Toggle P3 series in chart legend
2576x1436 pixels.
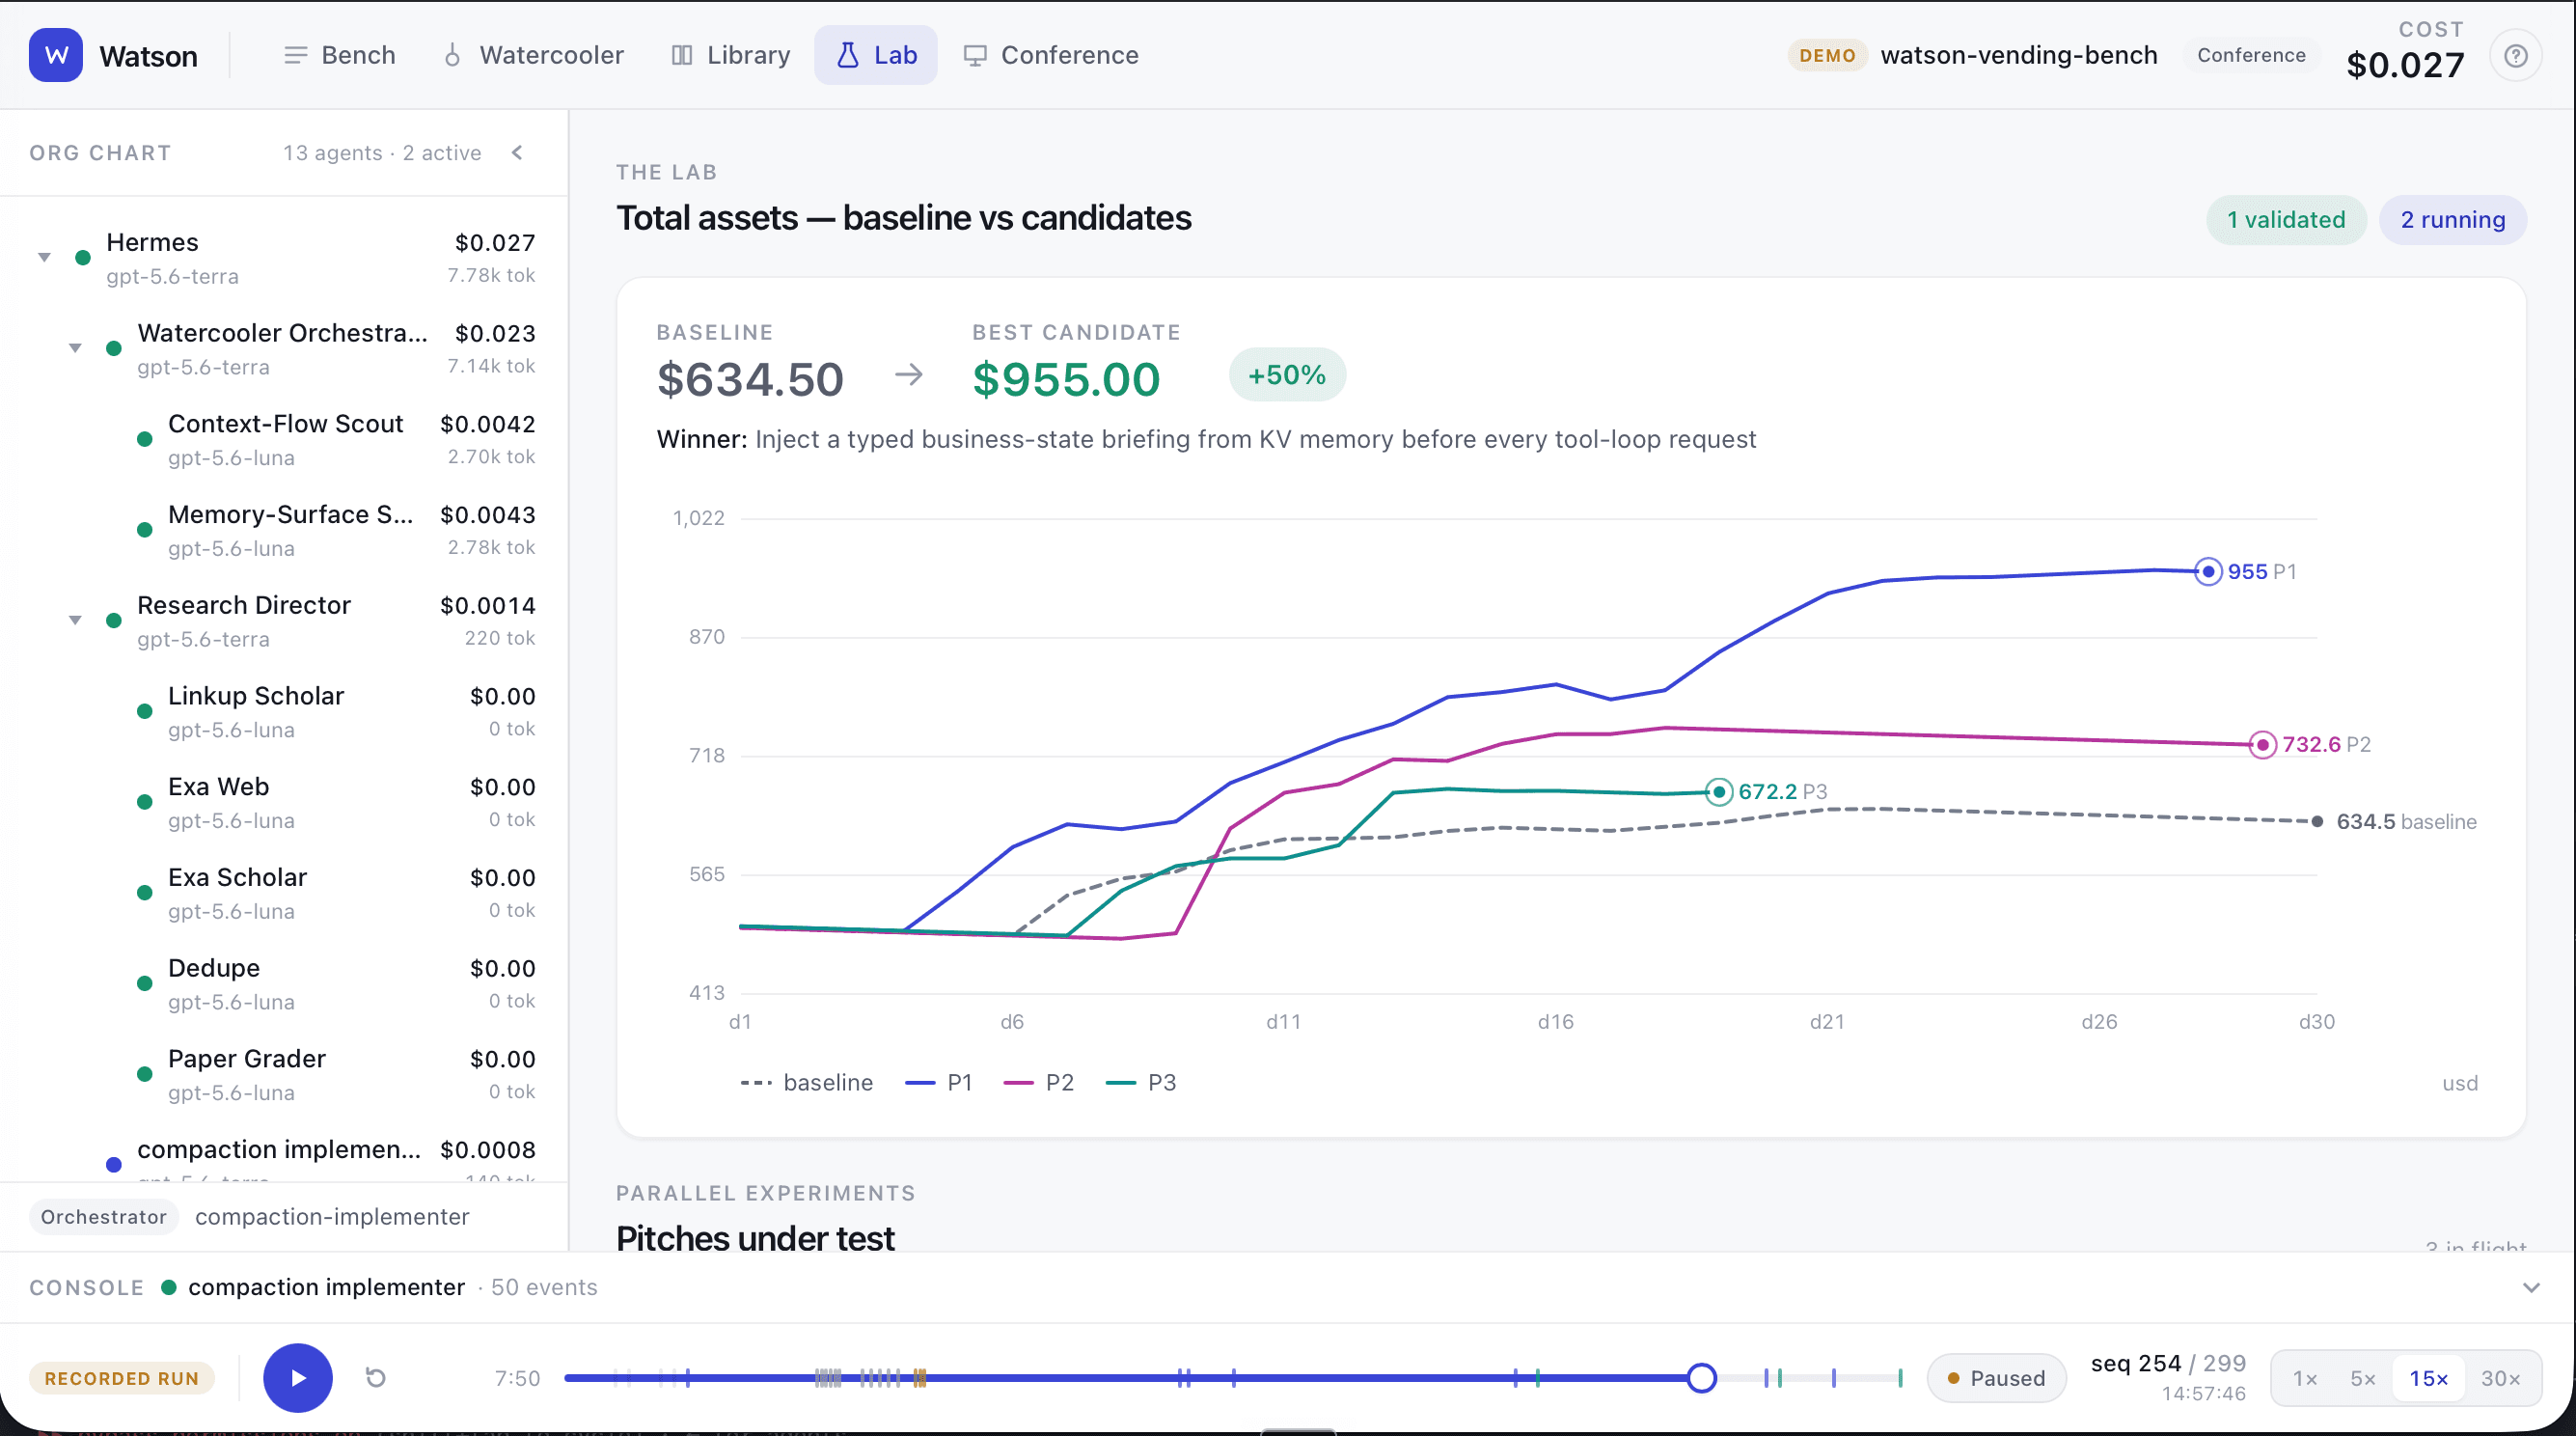(x=1141, y=1082)
